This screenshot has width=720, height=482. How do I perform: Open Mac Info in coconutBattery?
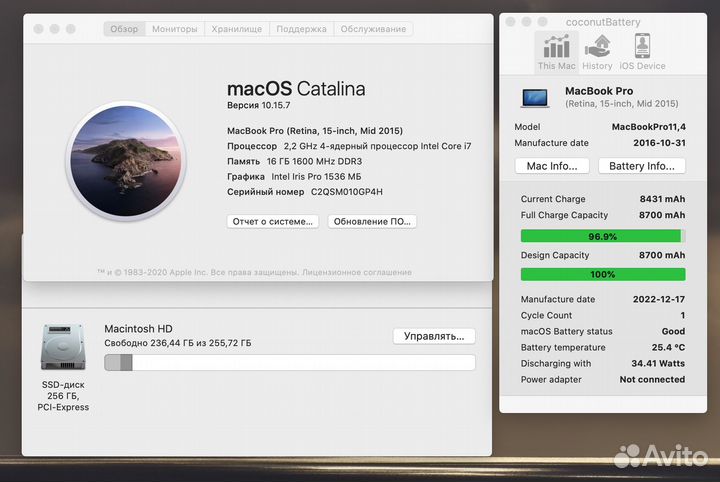[552, 166]
